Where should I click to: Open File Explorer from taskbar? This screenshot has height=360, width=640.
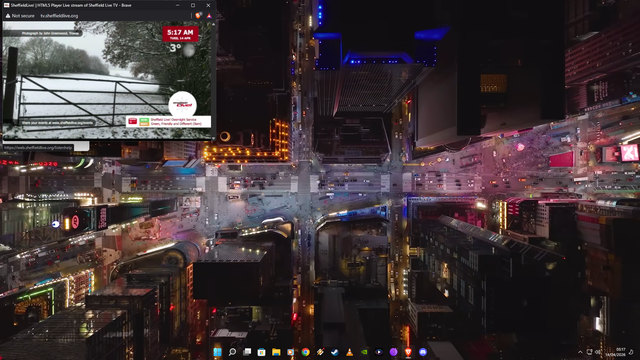(276, 352)
